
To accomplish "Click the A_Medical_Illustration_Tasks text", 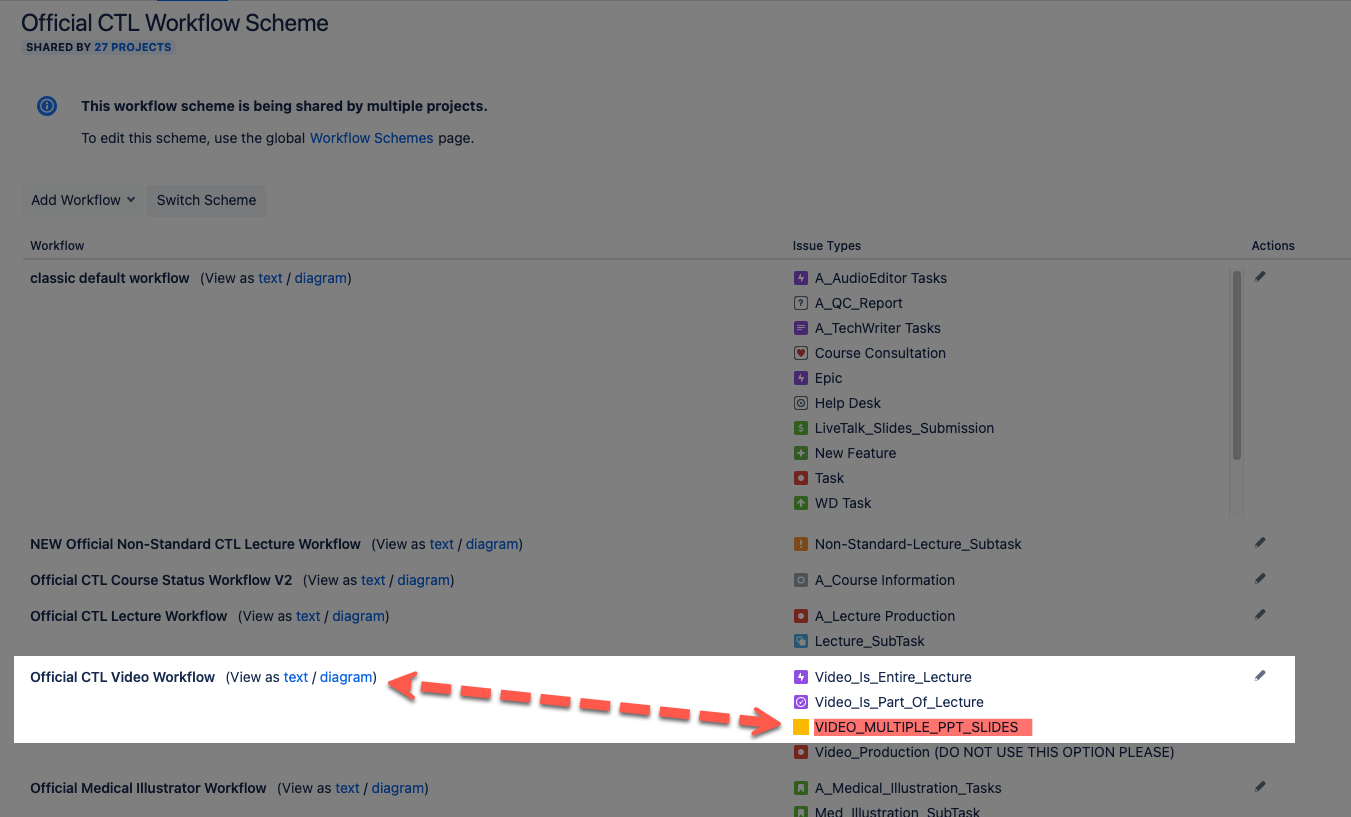I will pos(908,788).
